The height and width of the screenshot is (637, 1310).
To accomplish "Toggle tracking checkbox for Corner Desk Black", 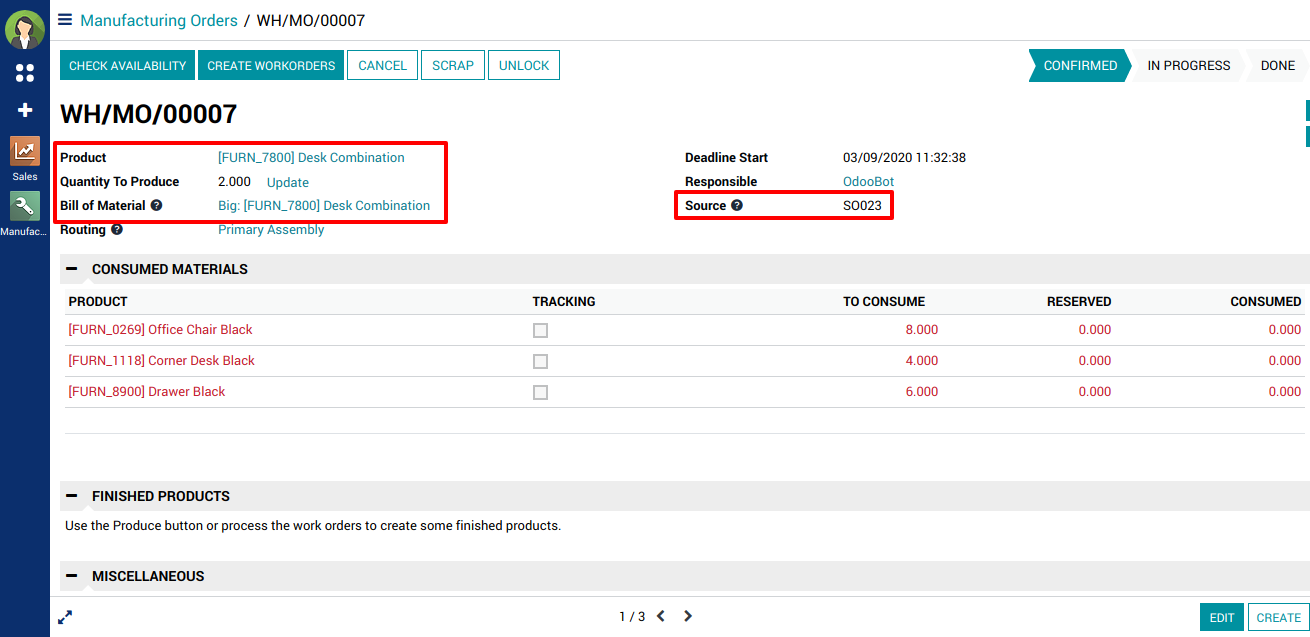I will click(540, 361).
